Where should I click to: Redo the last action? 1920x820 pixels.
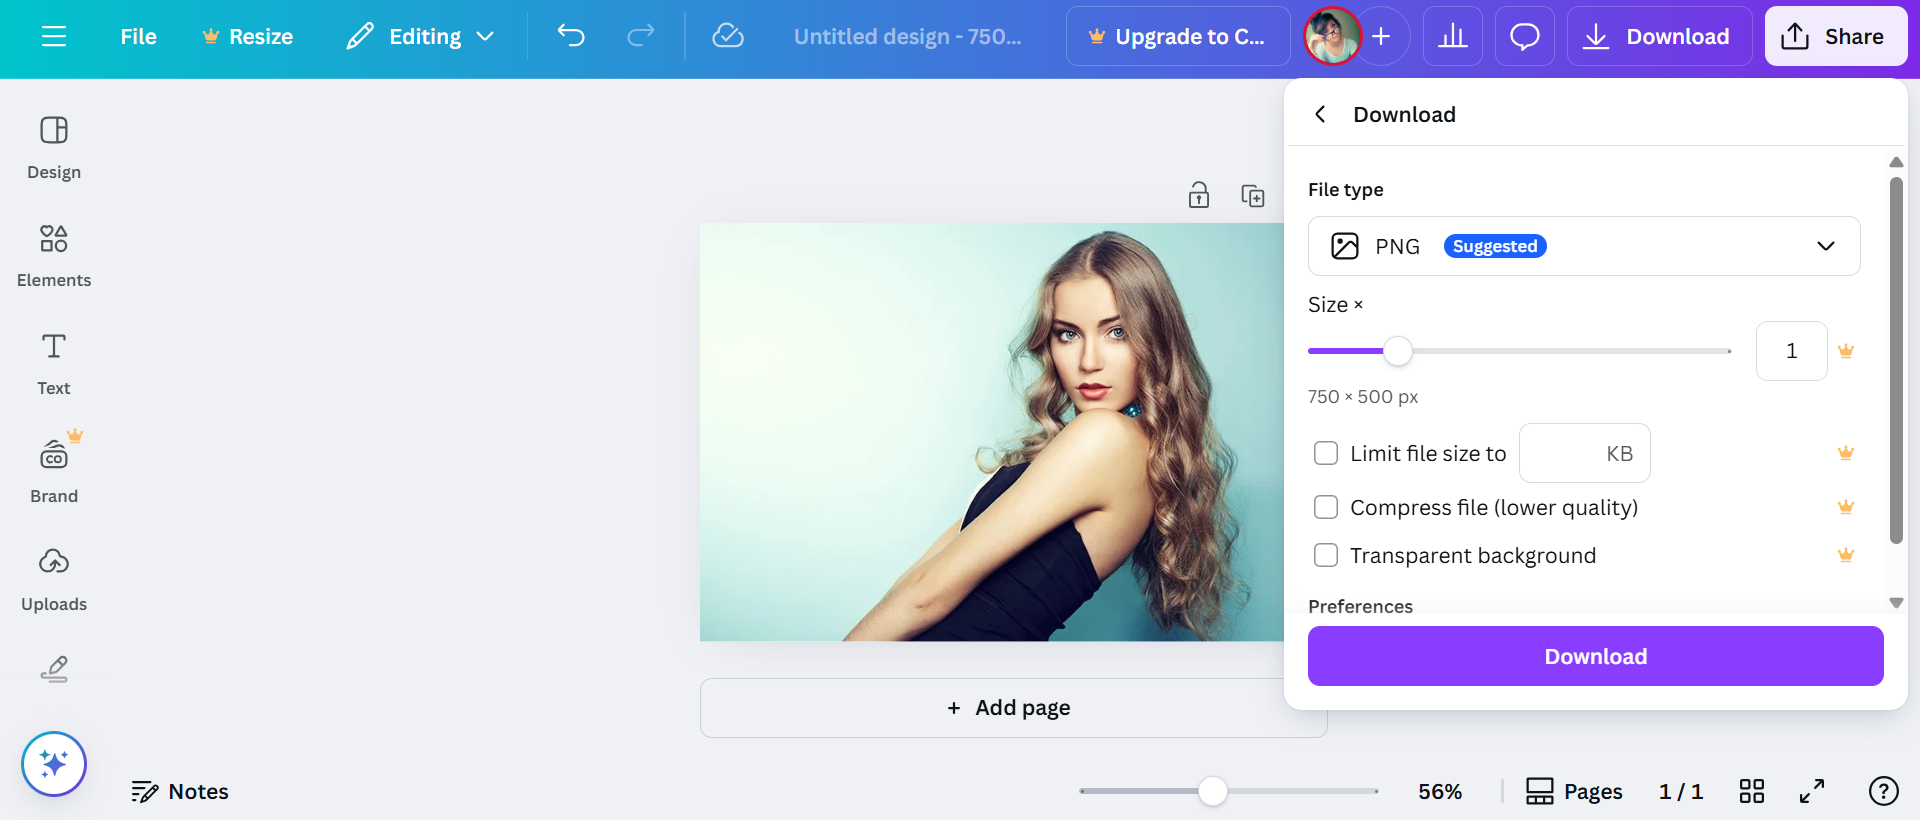tap(640, 36)
